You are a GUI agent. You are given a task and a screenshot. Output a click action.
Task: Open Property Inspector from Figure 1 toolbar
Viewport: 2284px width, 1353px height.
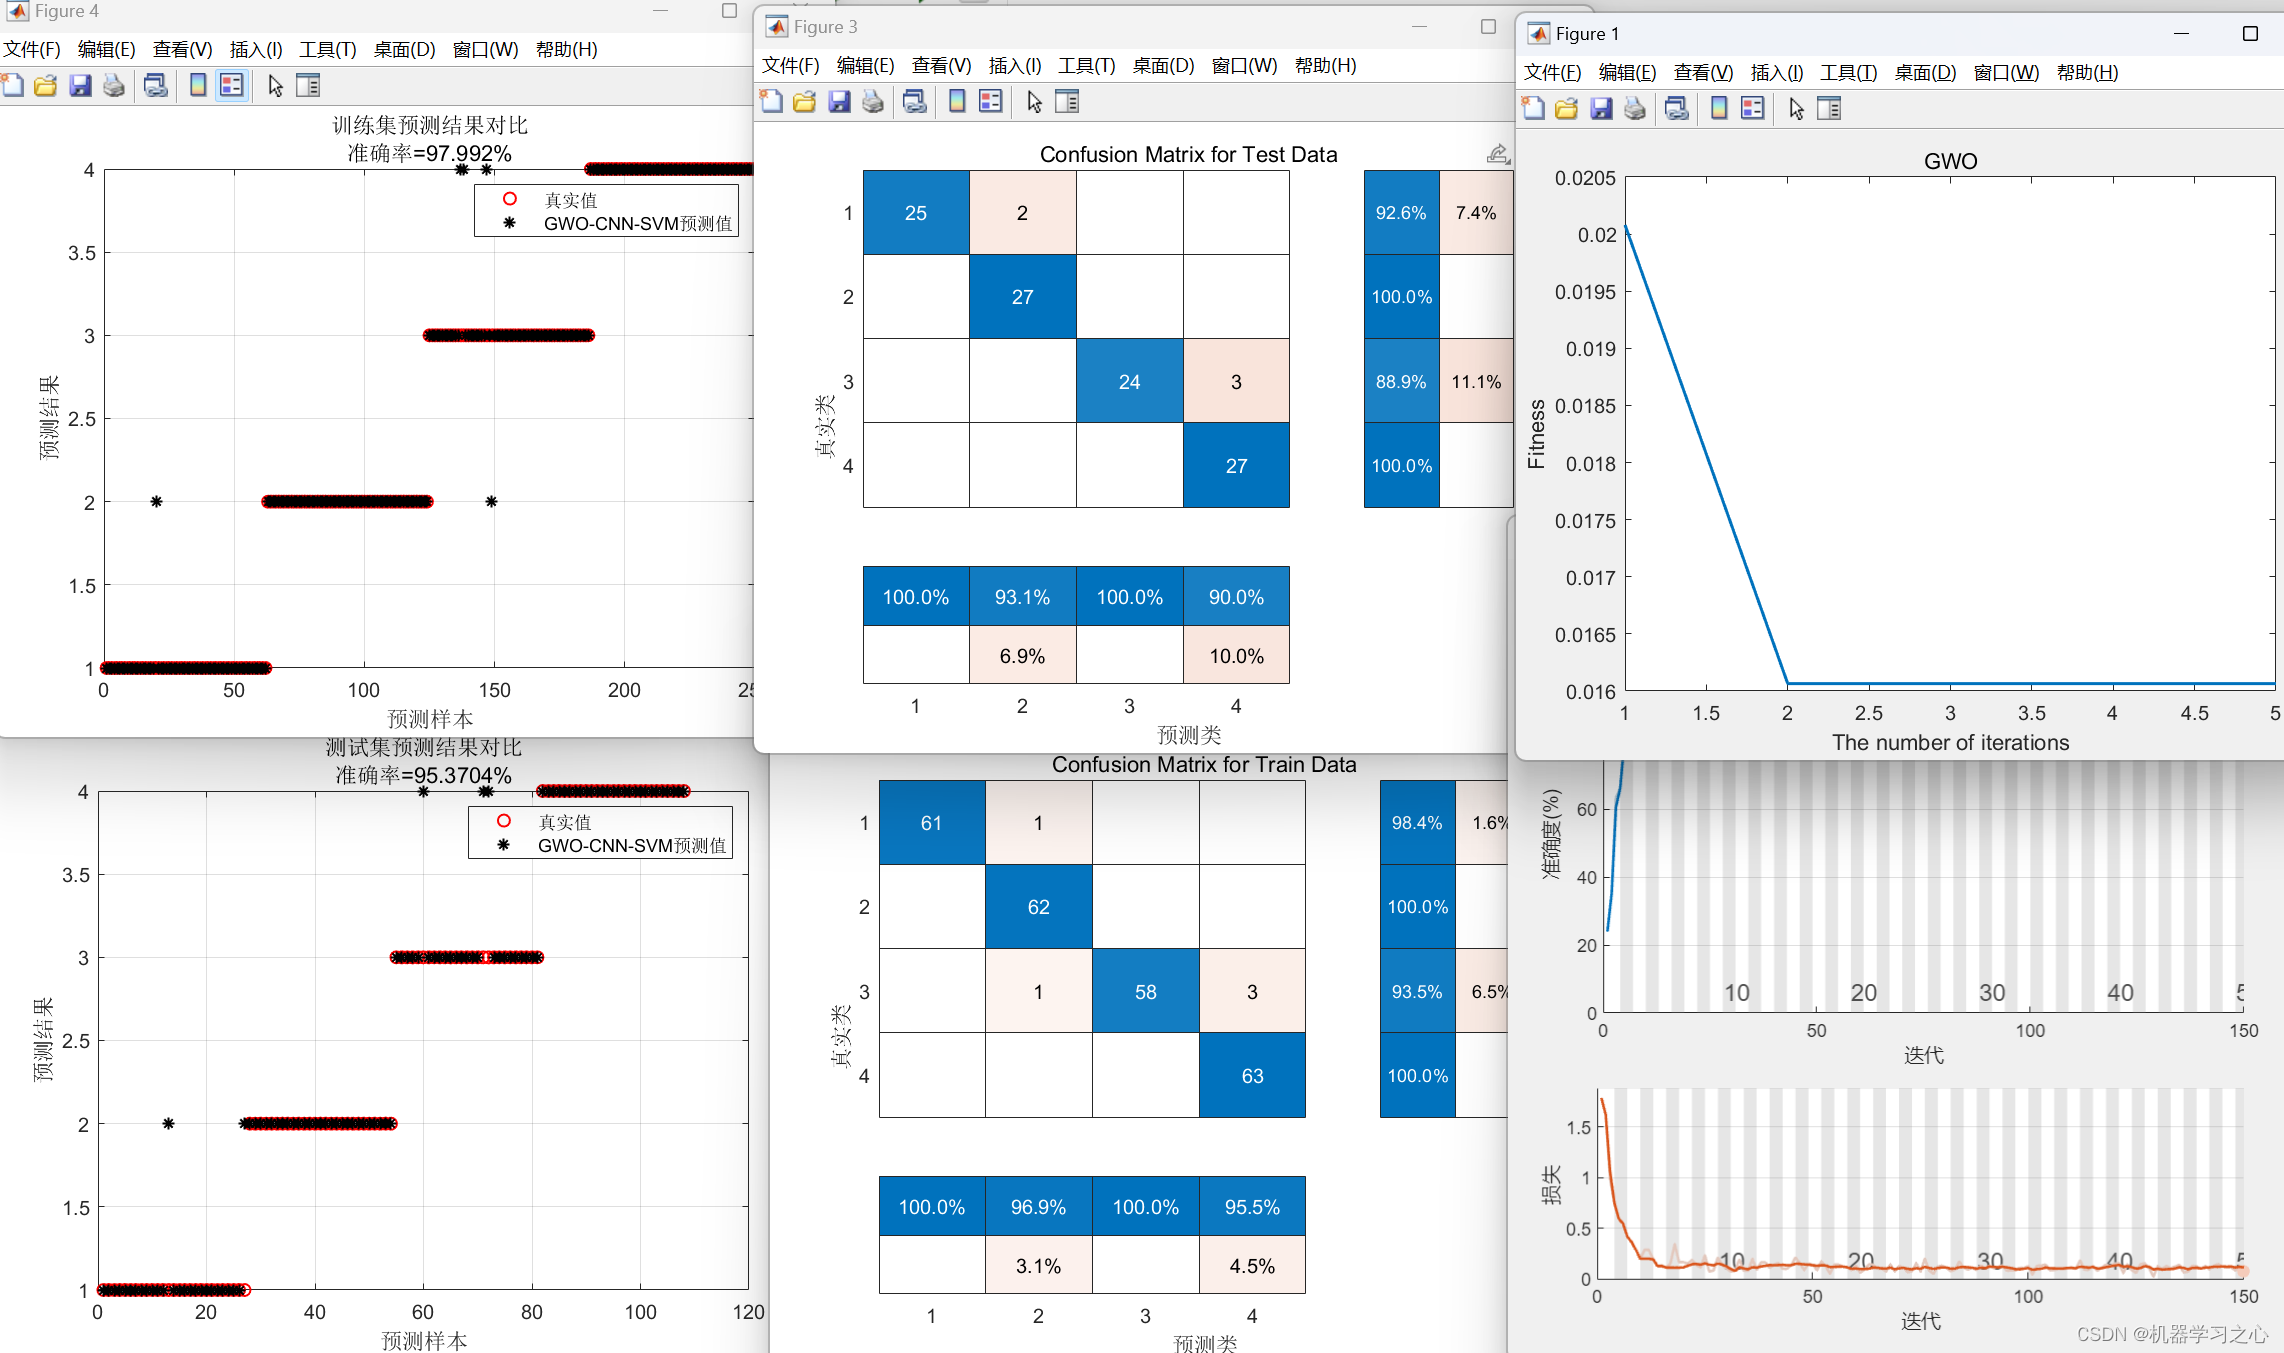point(1830,109)
